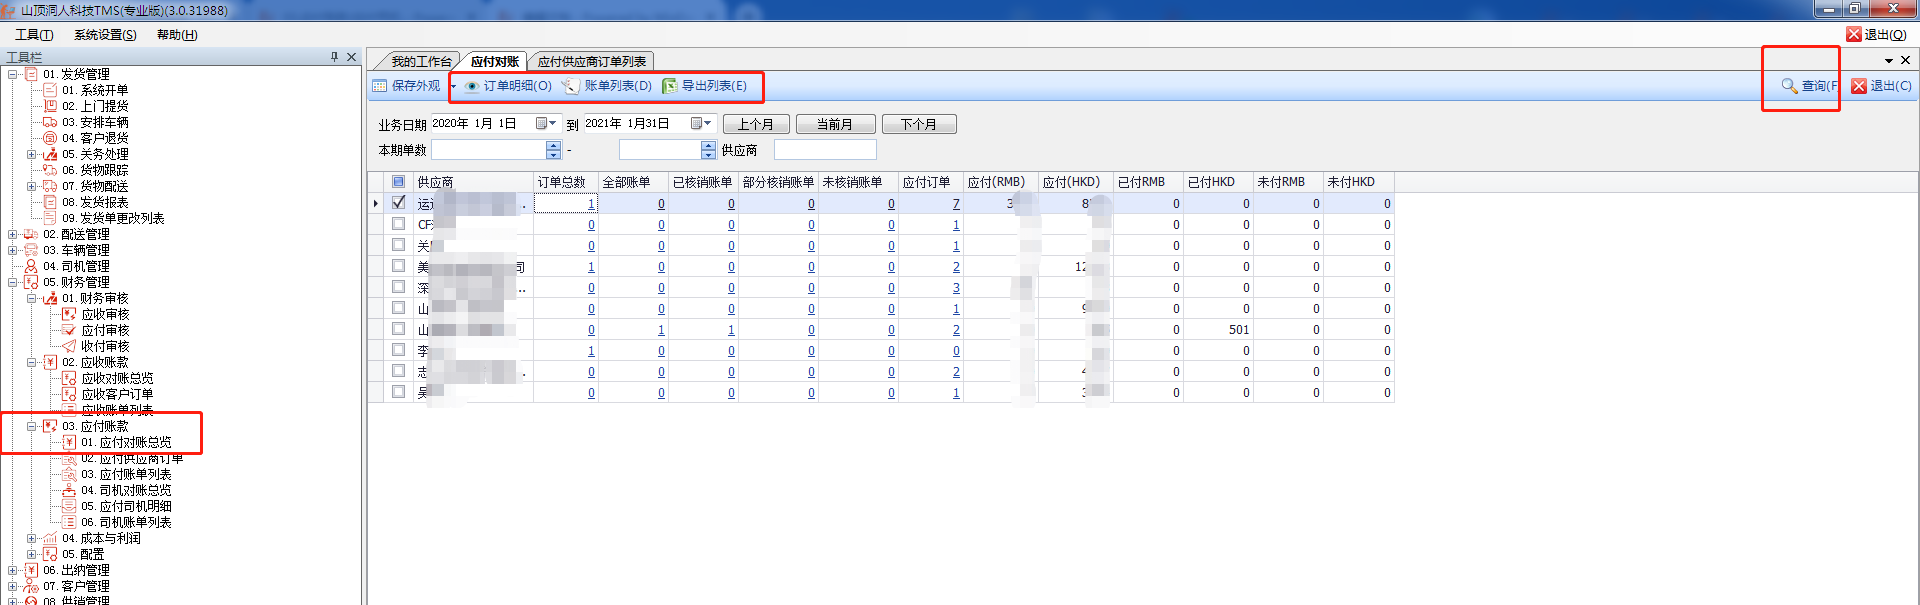
Task: Click the 保存外观 toolbar icon
Action: coord(380,86)
